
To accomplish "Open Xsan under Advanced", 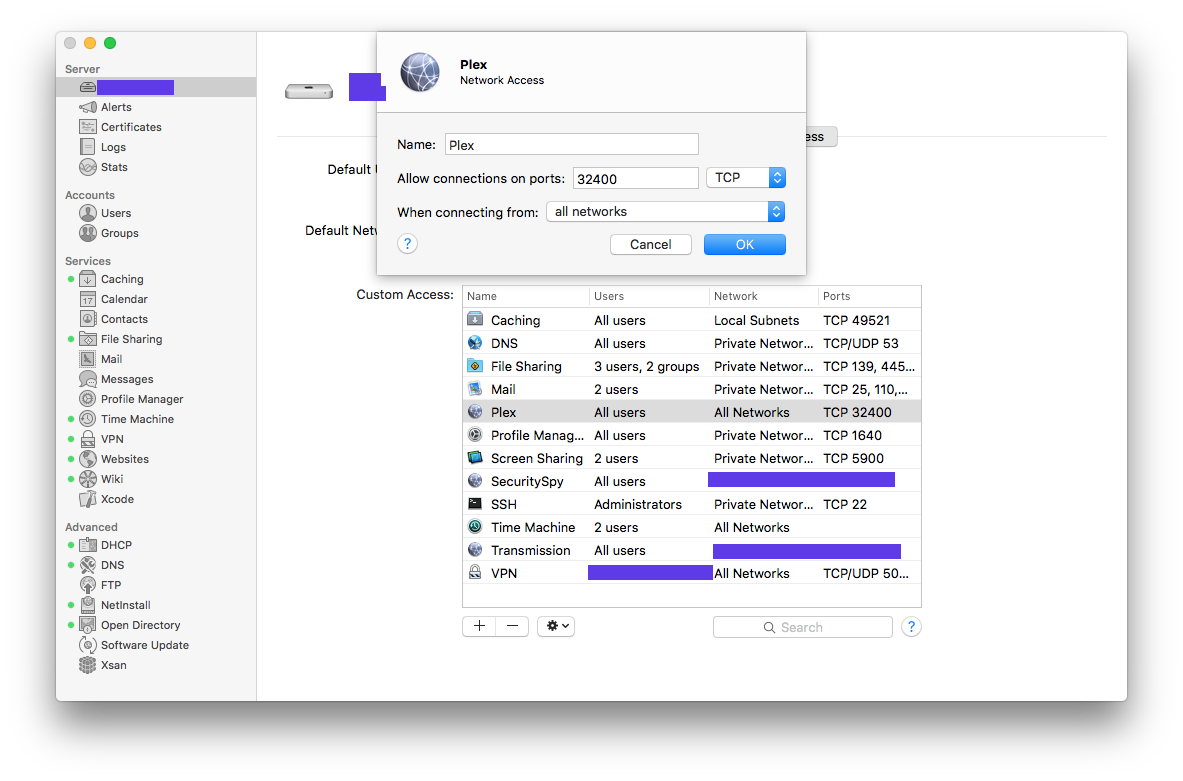I will pyautogui.click(x=113, y=665).
